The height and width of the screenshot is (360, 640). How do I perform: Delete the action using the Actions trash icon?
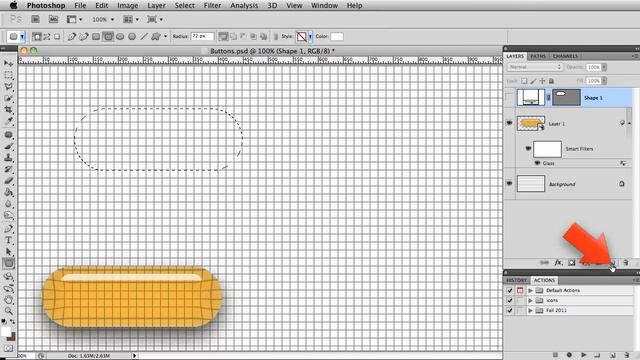point(627,355)
